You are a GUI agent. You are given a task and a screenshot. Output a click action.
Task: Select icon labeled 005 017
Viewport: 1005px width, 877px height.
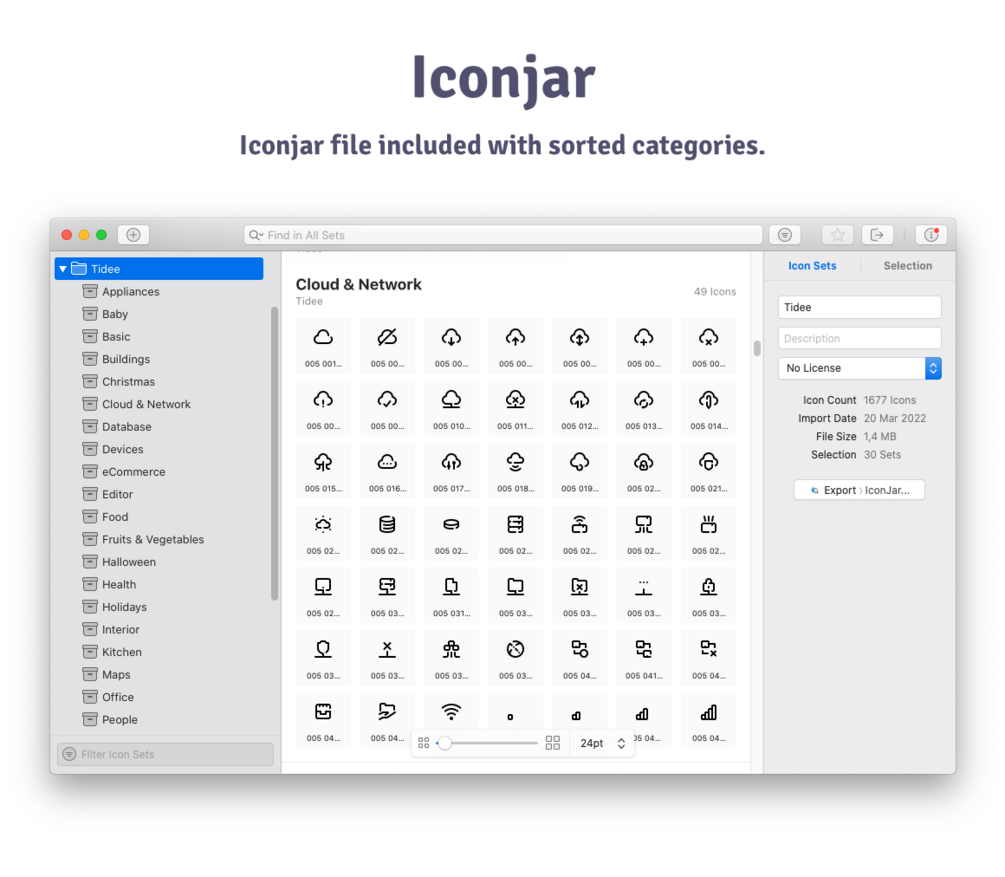pos(451,470)
